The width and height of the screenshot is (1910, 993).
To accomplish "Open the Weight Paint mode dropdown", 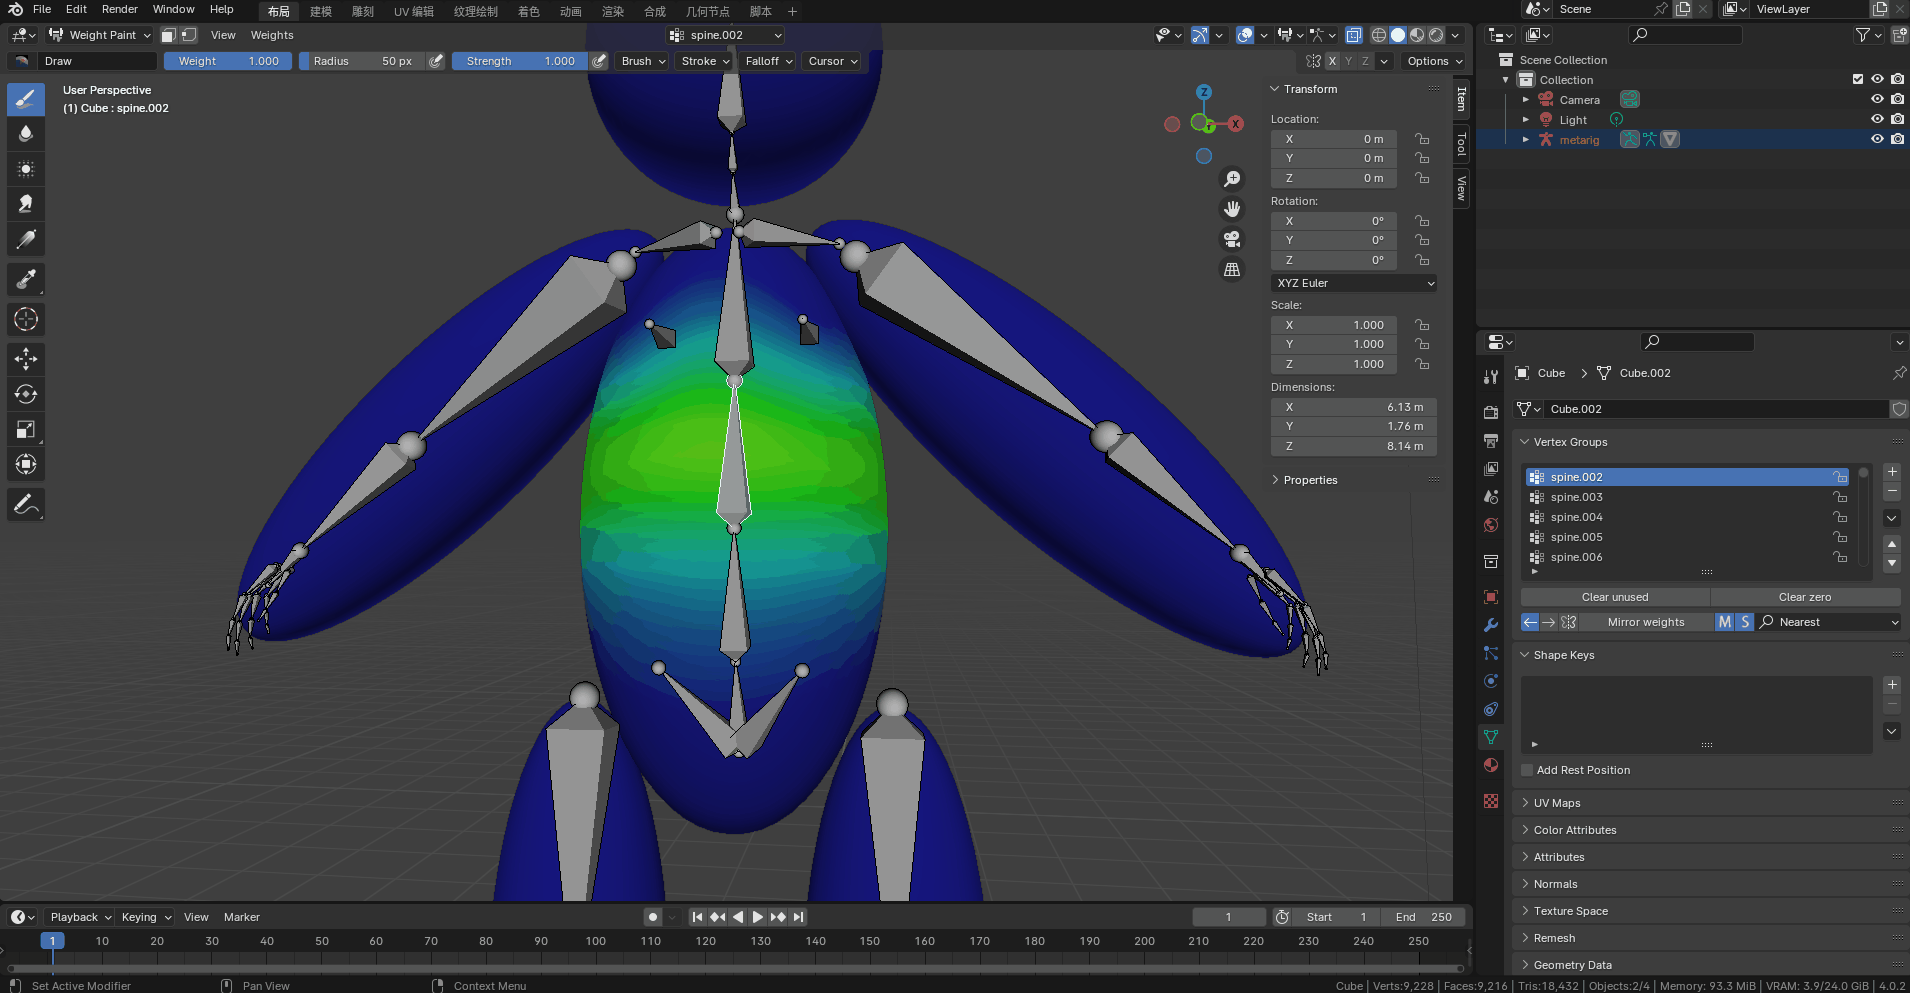I will tap(100, 35).
